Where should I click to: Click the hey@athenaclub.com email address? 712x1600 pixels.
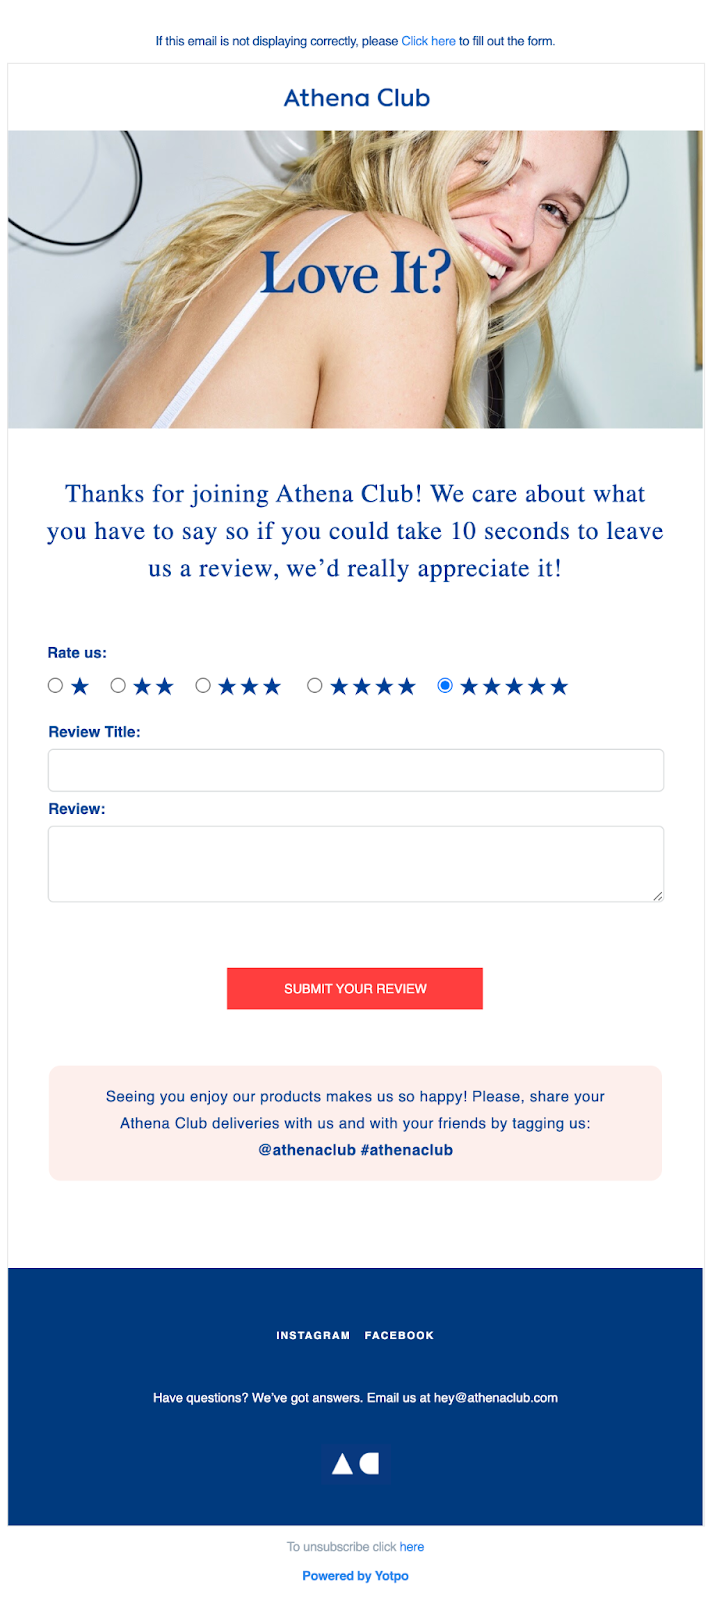(x=495, y=1398)
